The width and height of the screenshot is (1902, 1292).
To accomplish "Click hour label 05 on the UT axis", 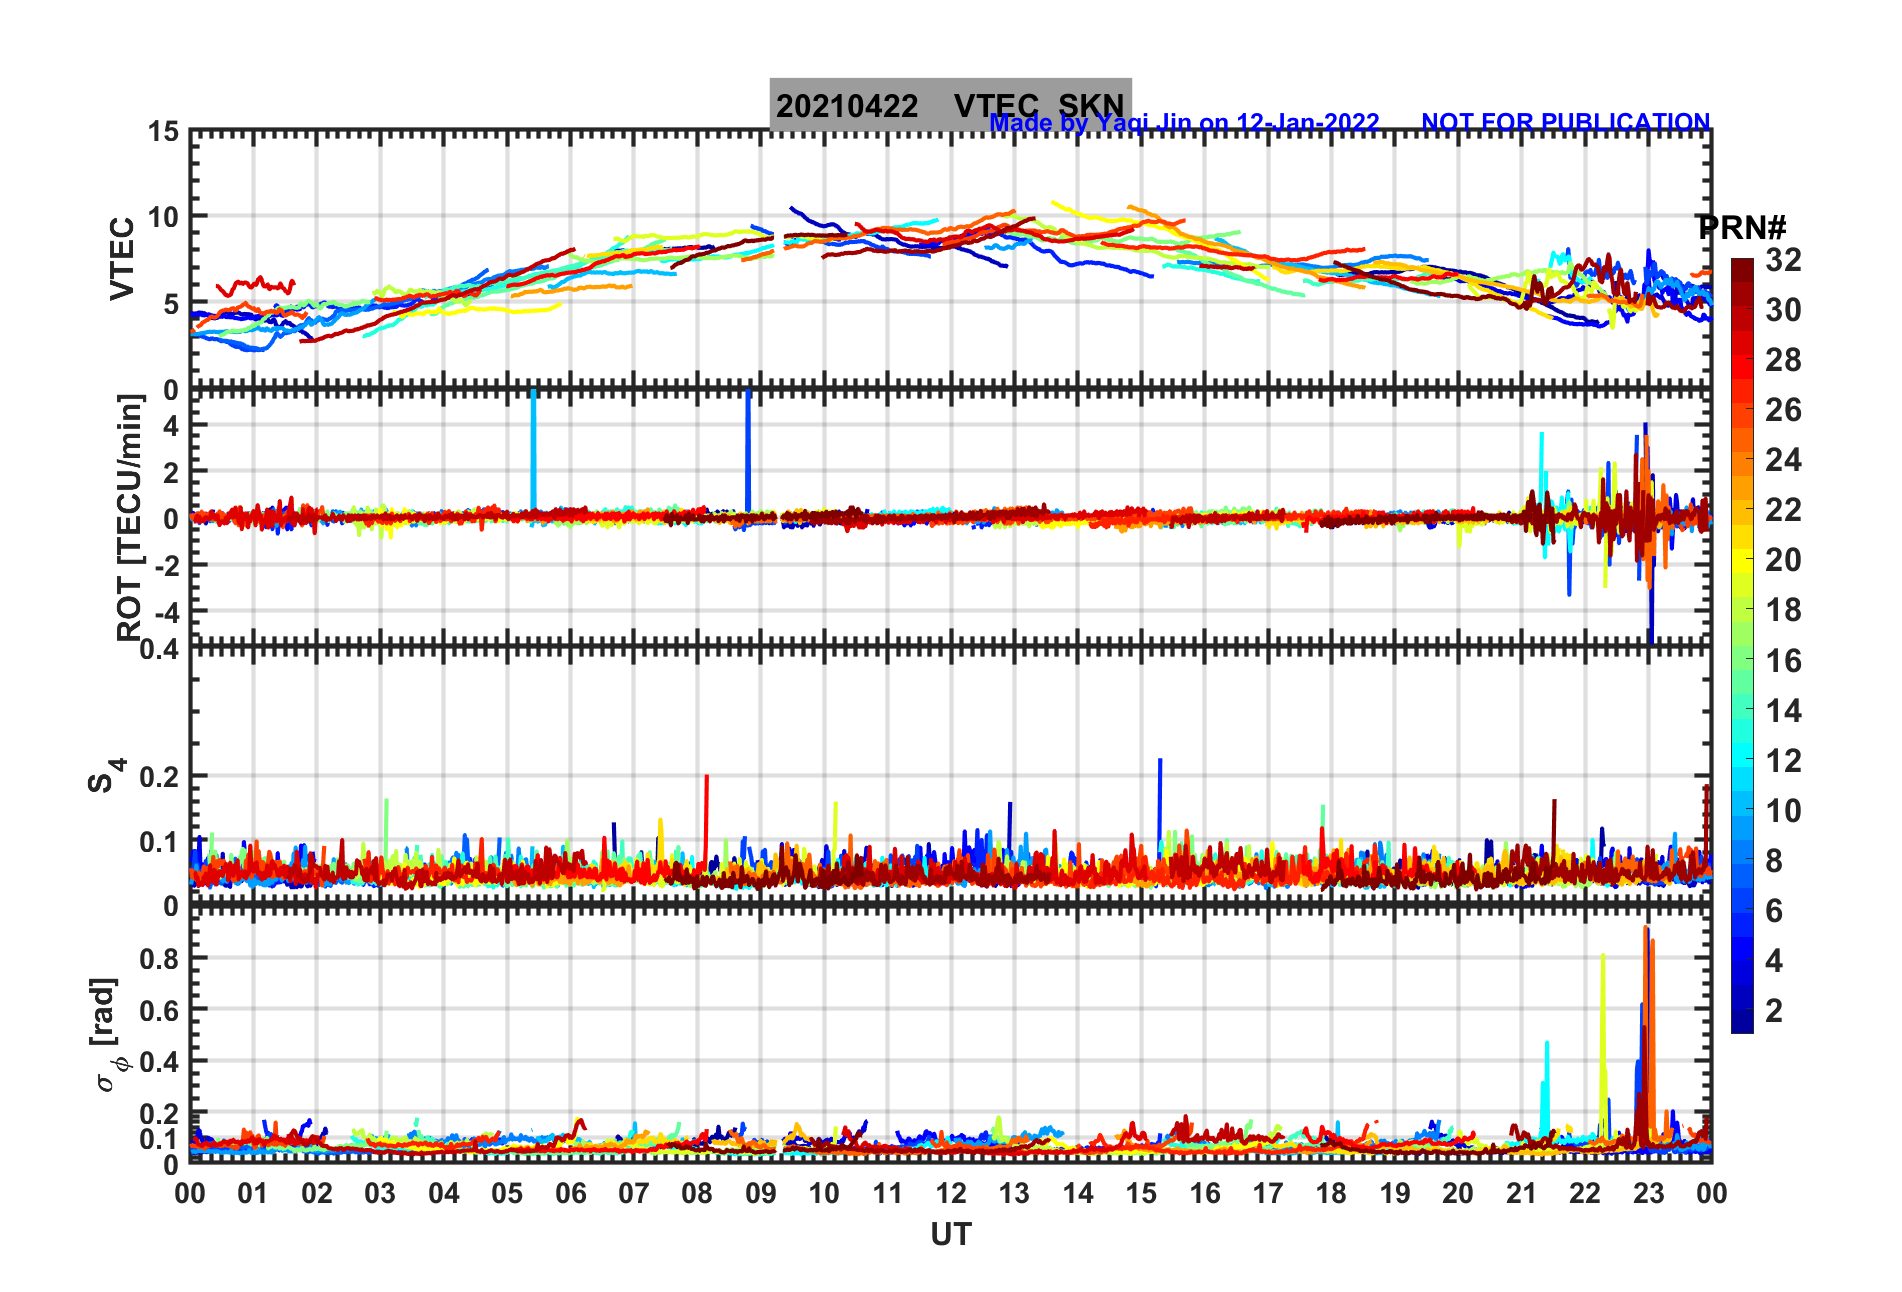I will 507,1193.
